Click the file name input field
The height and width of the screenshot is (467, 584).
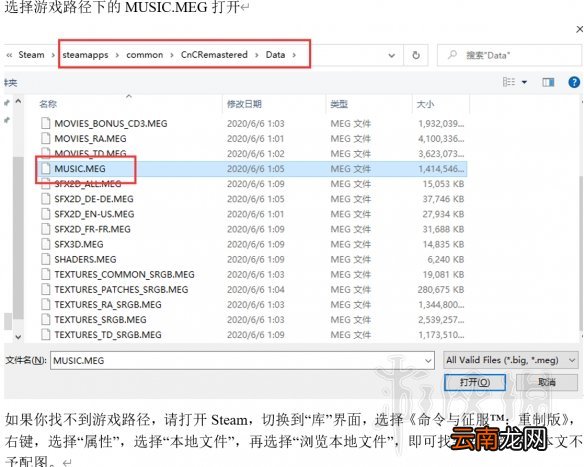coord(238,360)
